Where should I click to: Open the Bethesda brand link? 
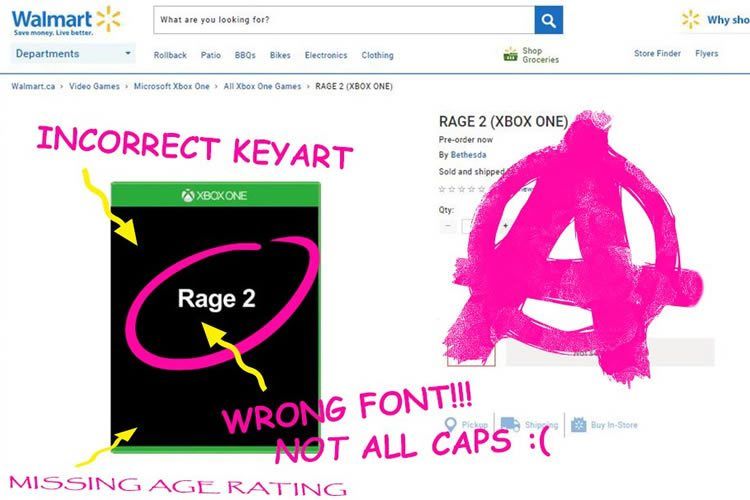(x=468, y=155)
